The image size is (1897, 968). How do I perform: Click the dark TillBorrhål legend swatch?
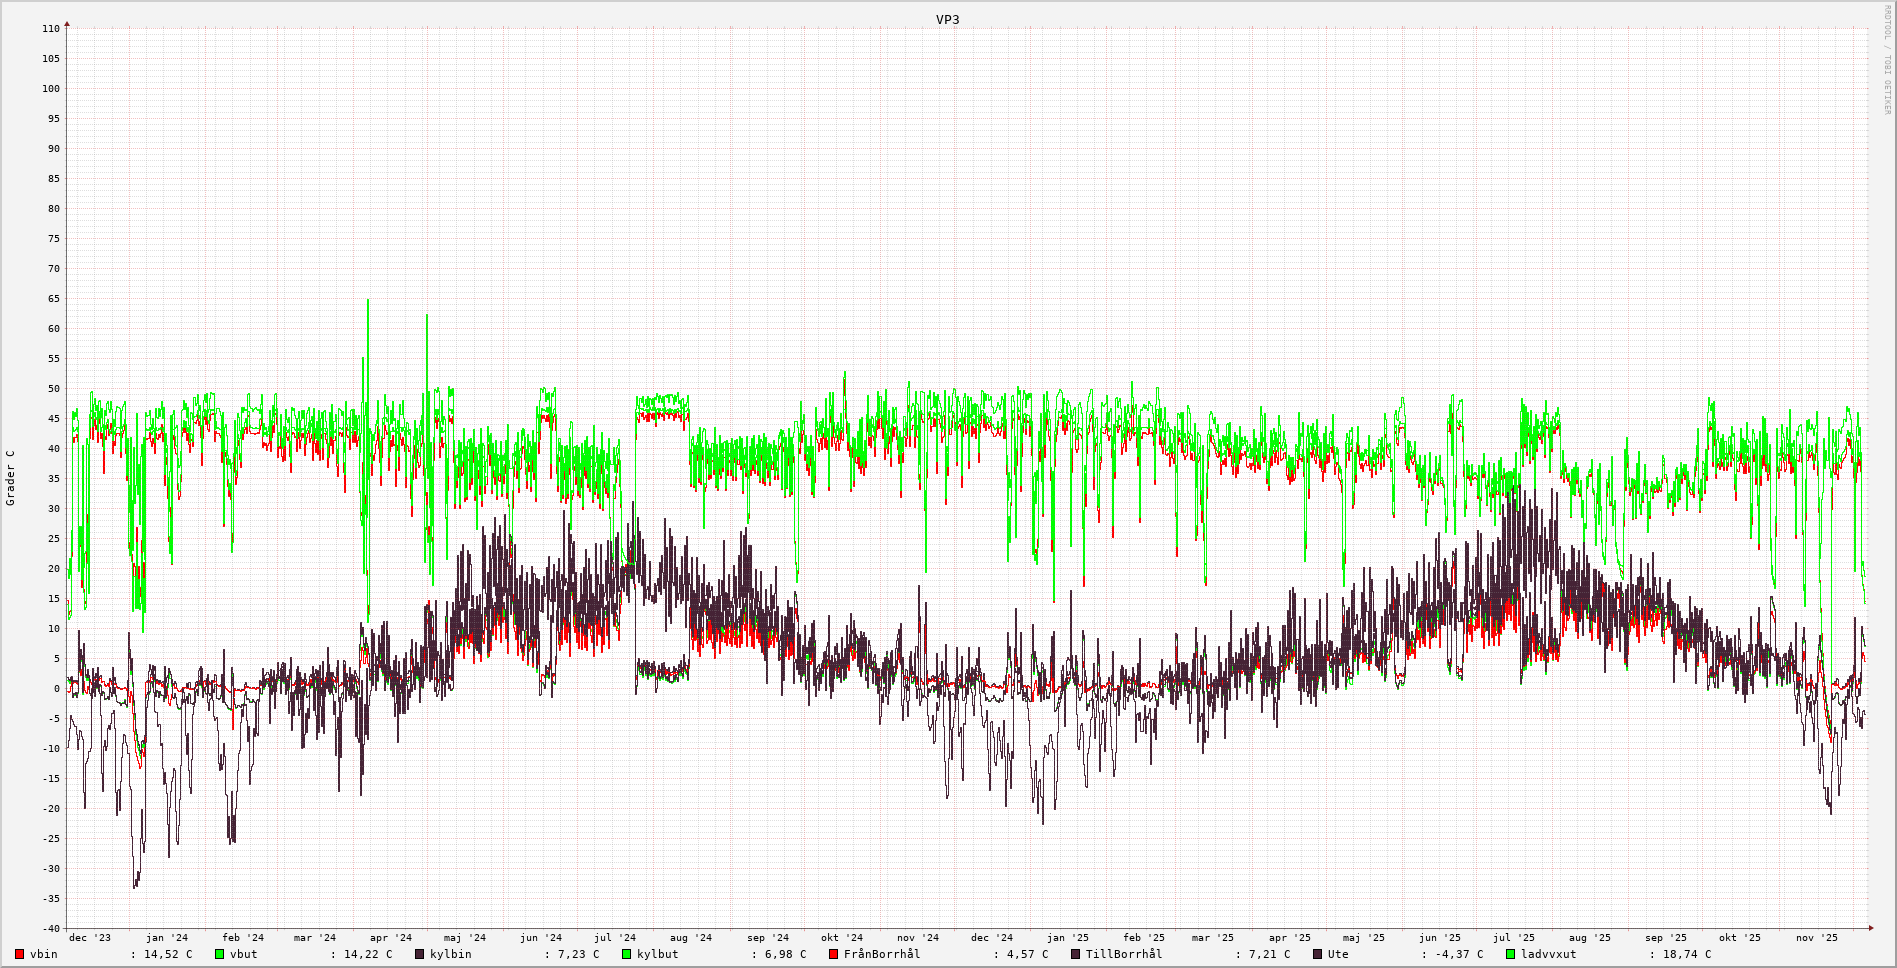1076,954
